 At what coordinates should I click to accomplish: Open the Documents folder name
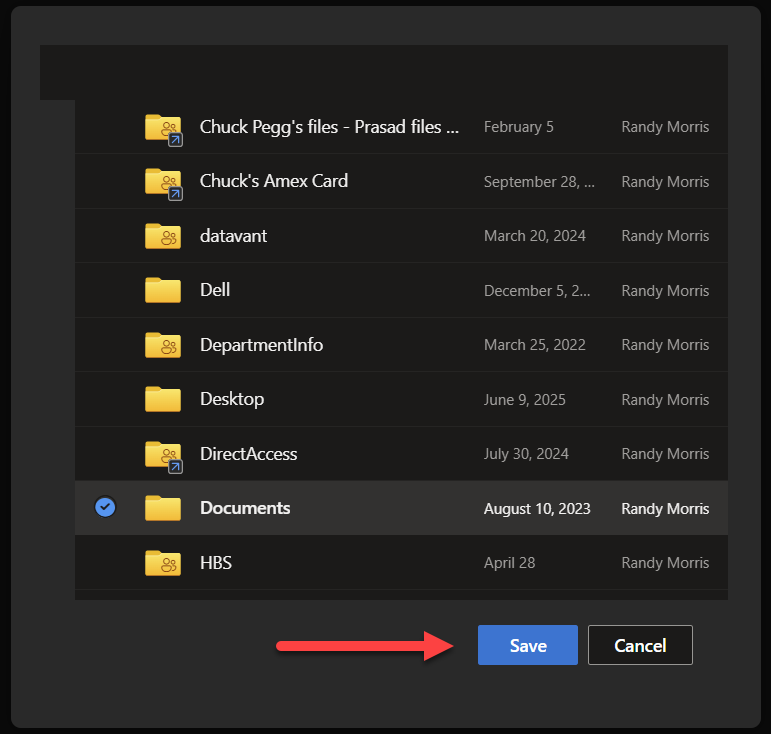coord(245,508)
